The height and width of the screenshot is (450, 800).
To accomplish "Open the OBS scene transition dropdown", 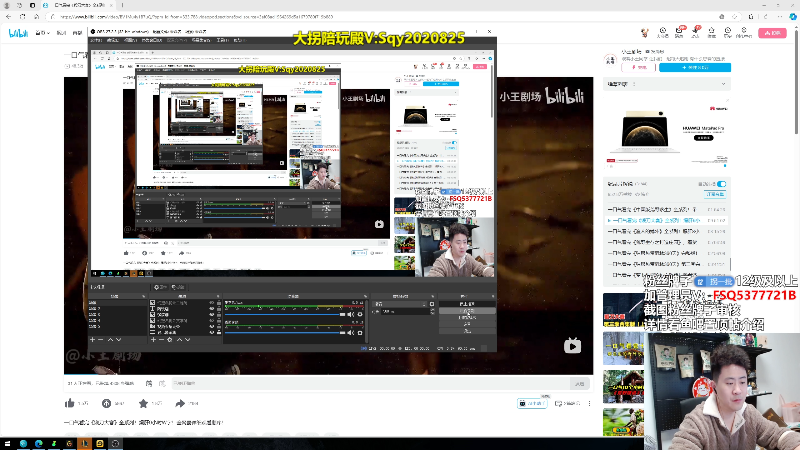I will pos(401,304).
